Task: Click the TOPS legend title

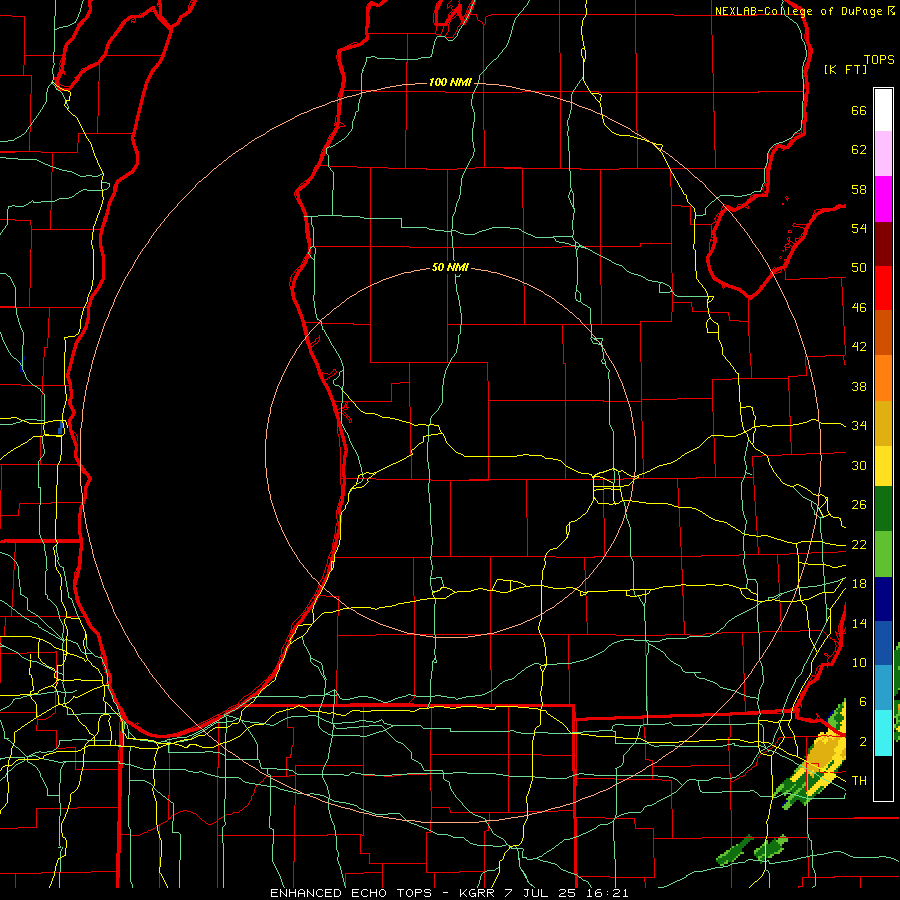Action: coord(879,60)
